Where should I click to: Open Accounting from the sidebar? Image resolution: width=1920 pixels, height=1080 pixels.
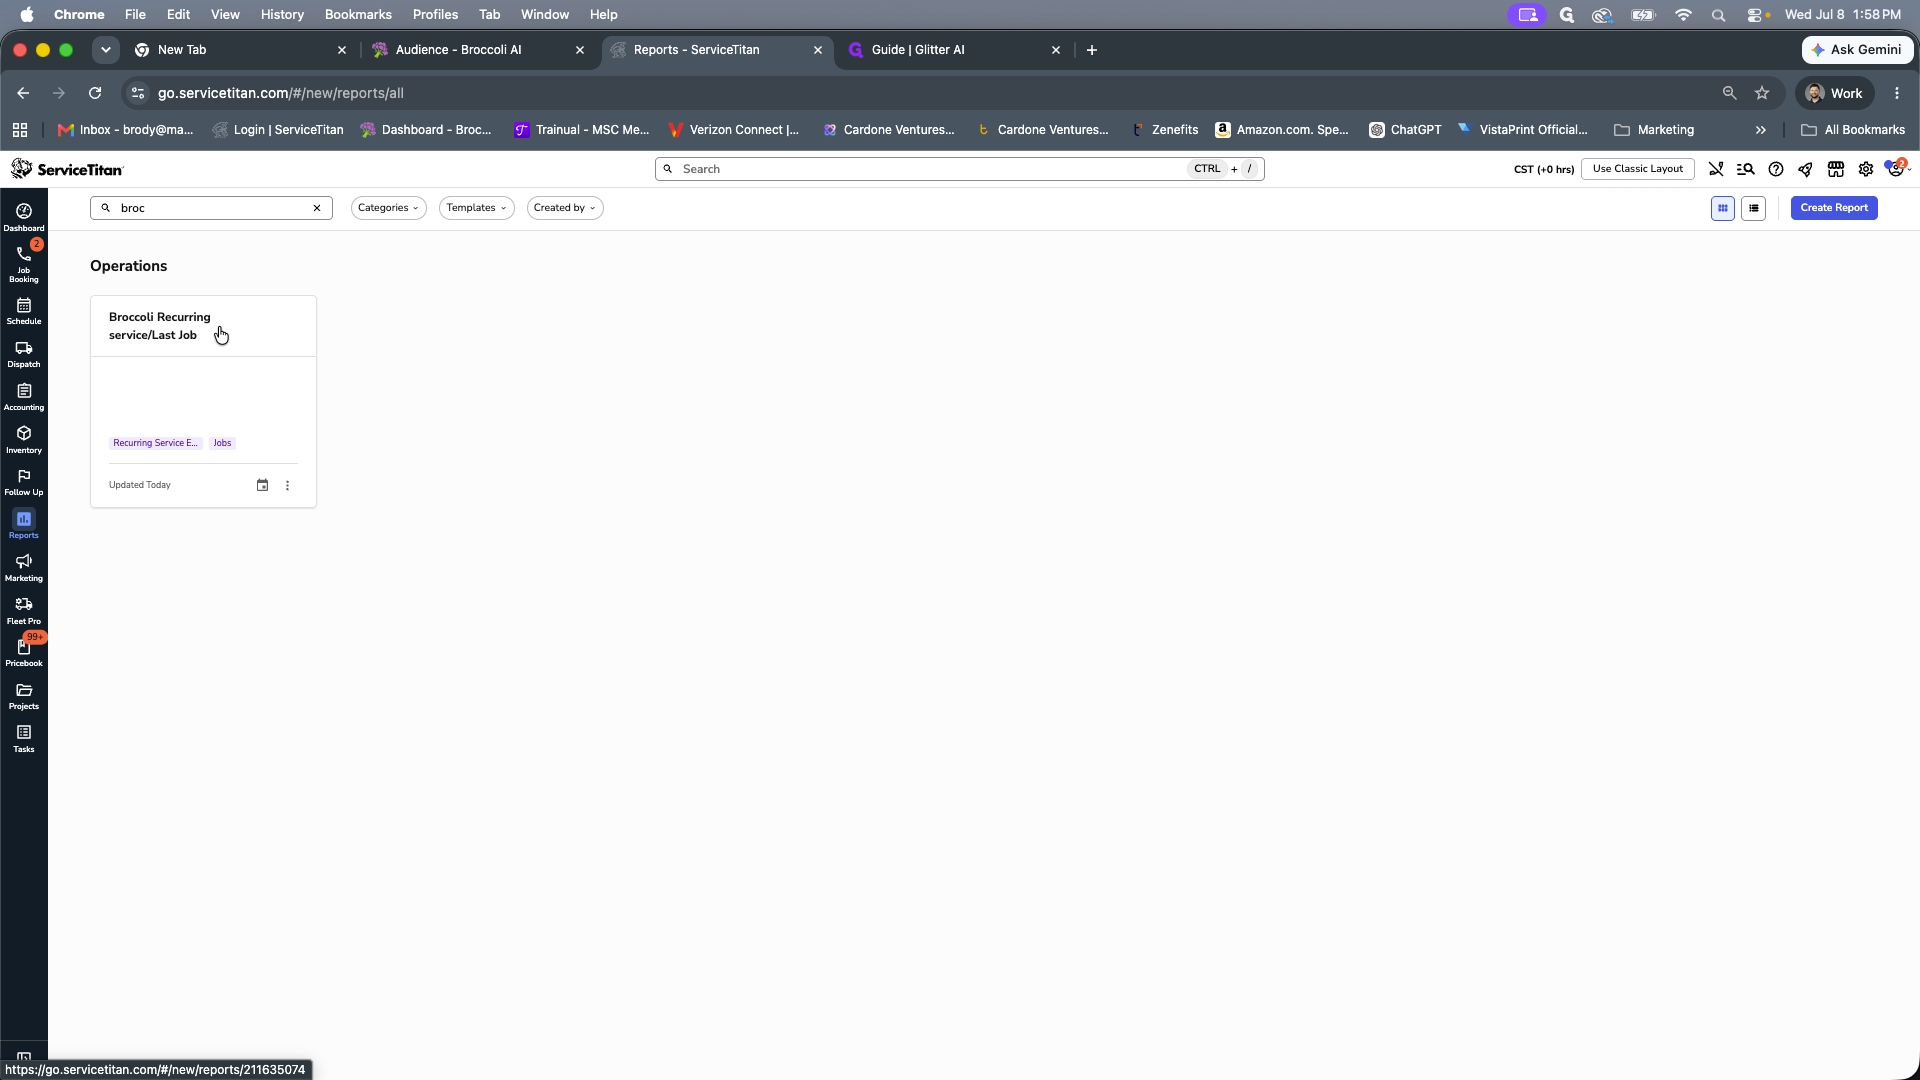click(x=24, y=397)
